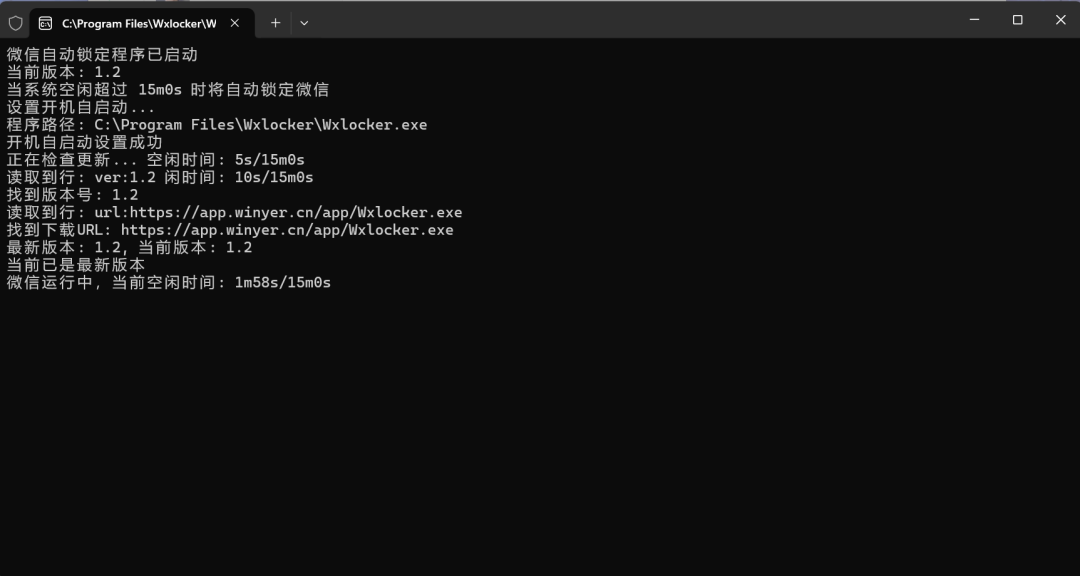The height and width of the screenshot is (576, 1080).
Task: Click the line '正在检查更新... 空闲时间: 5s/15m0s'
Action: tap(156, 160)
